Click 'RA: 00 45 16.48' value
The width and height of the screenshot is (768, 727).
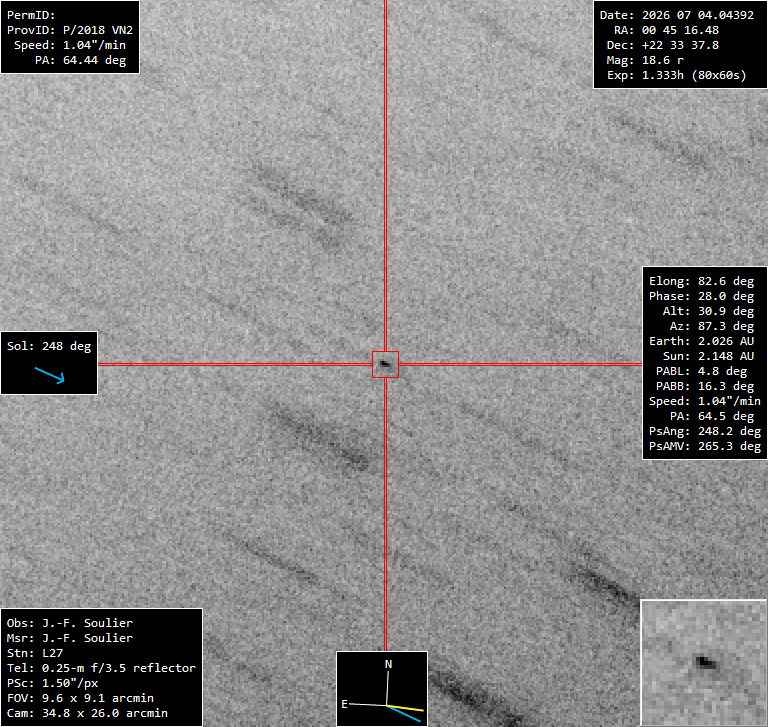(667, 30)
